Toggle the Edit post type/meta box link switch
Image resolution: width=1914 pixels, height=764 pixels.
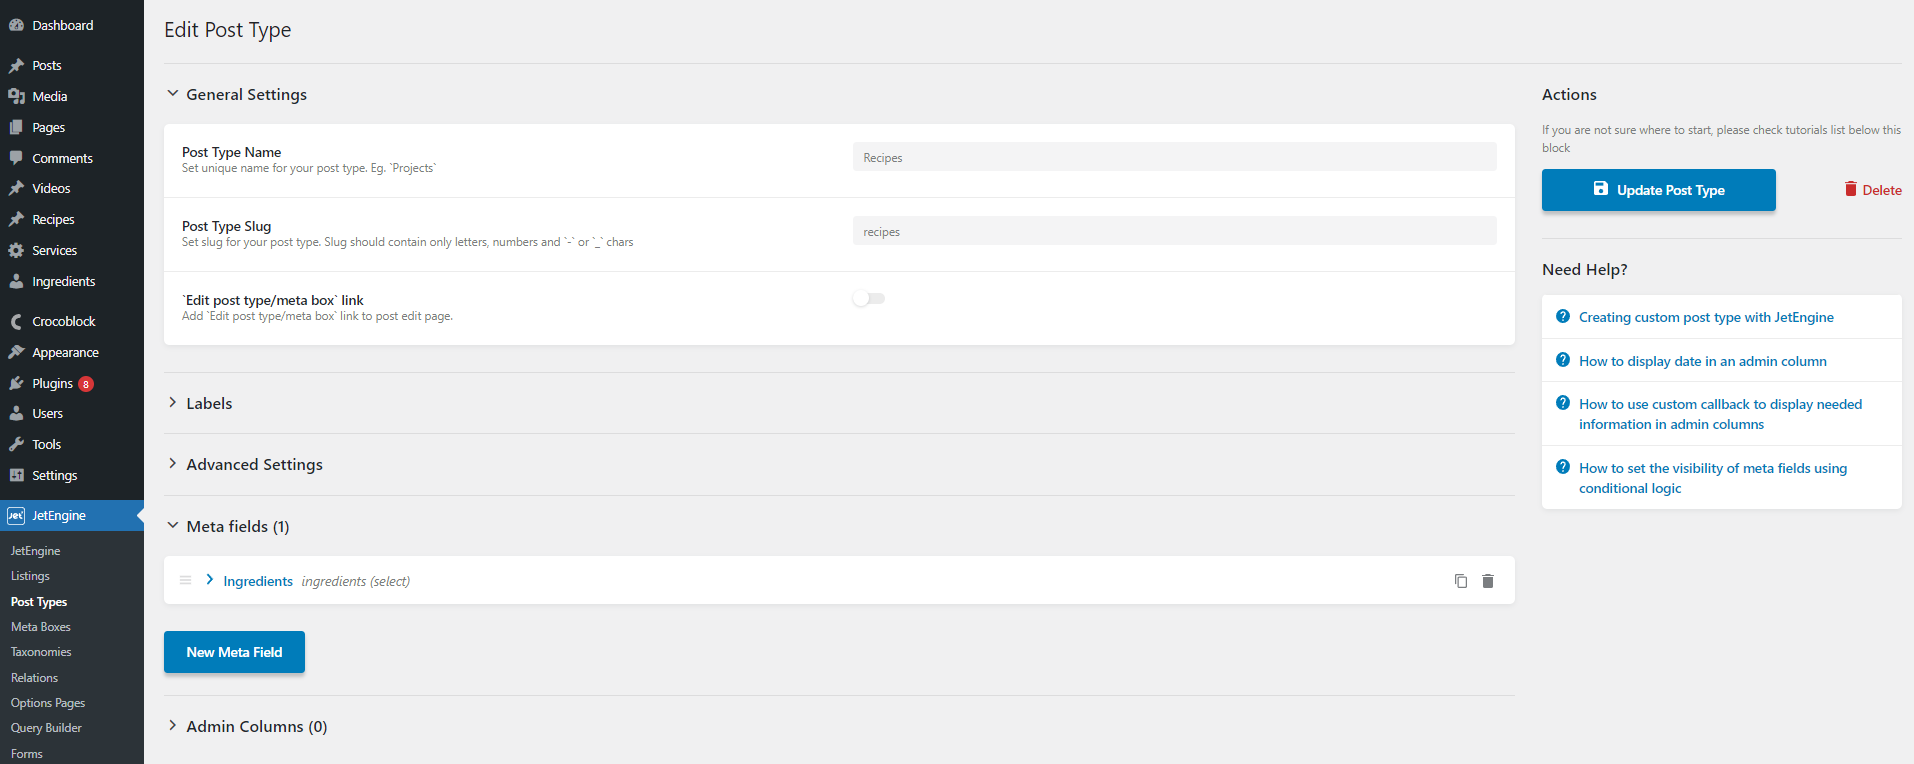click(x=869, y=298)
